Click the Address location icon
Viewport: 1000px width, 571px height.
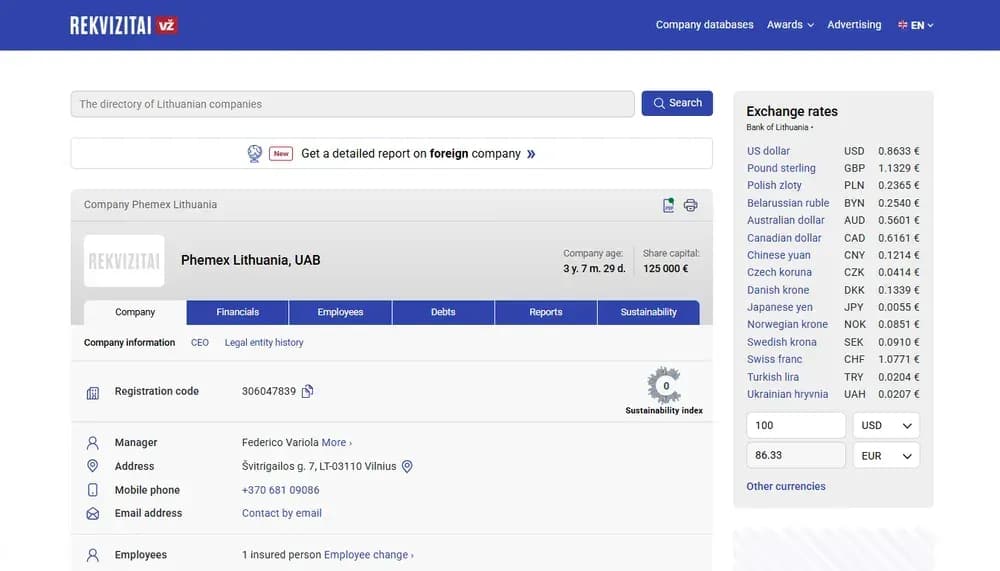point(92,466)
